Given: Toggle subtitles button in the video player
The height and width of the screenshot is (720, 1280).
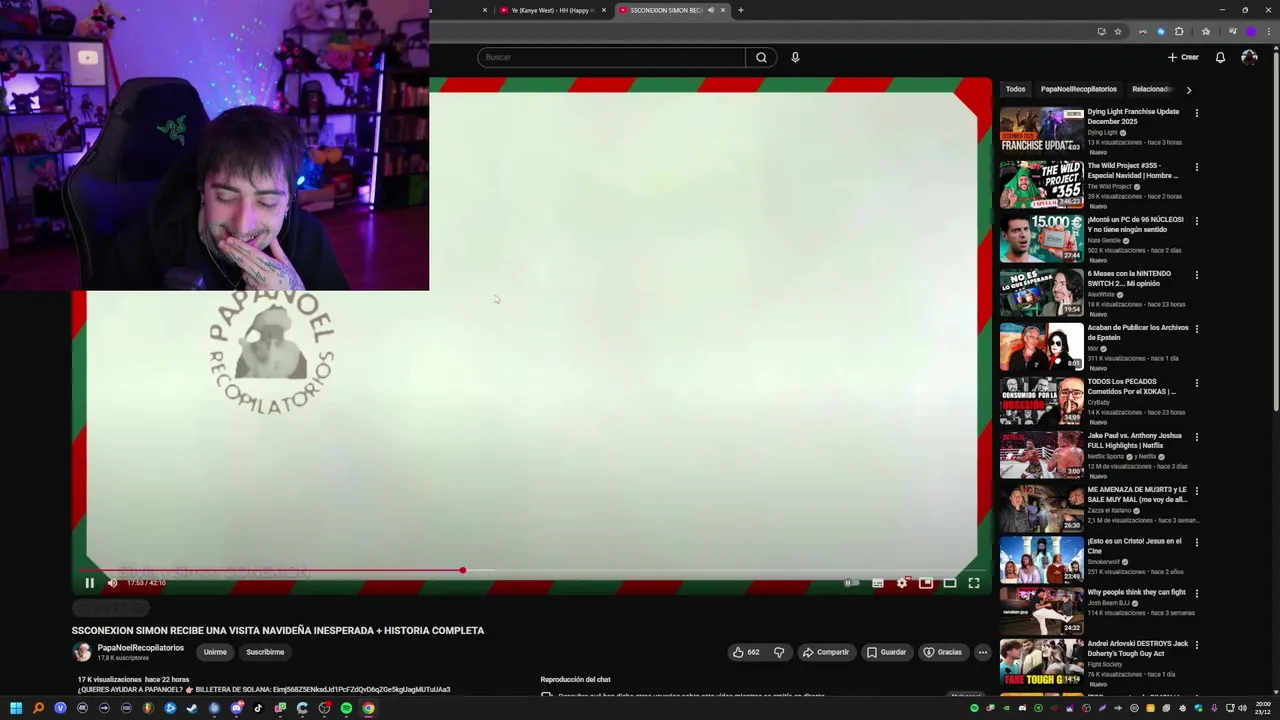Looking at the screenshot, I should coord(878,583).
